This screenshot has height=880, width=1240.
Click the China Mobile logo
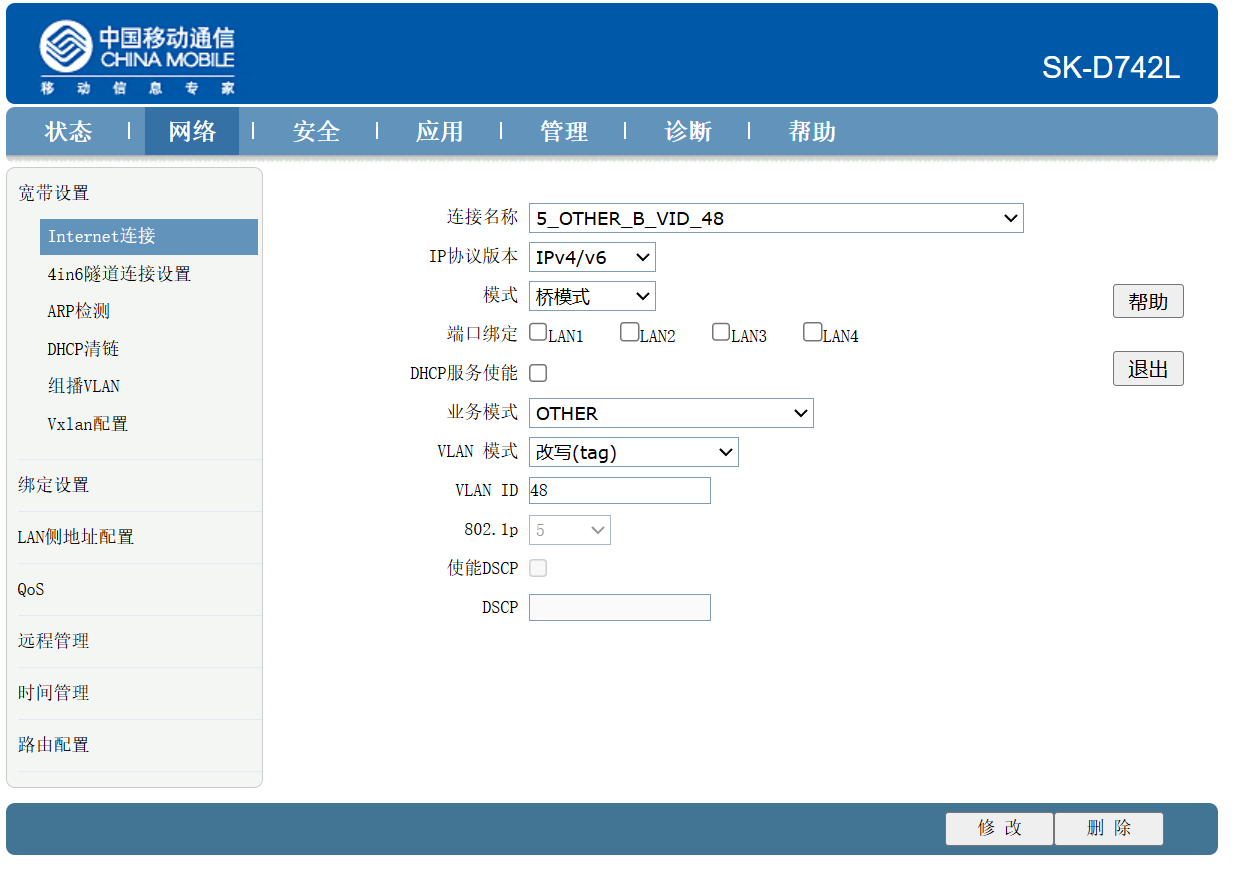[x=138, y=58]
